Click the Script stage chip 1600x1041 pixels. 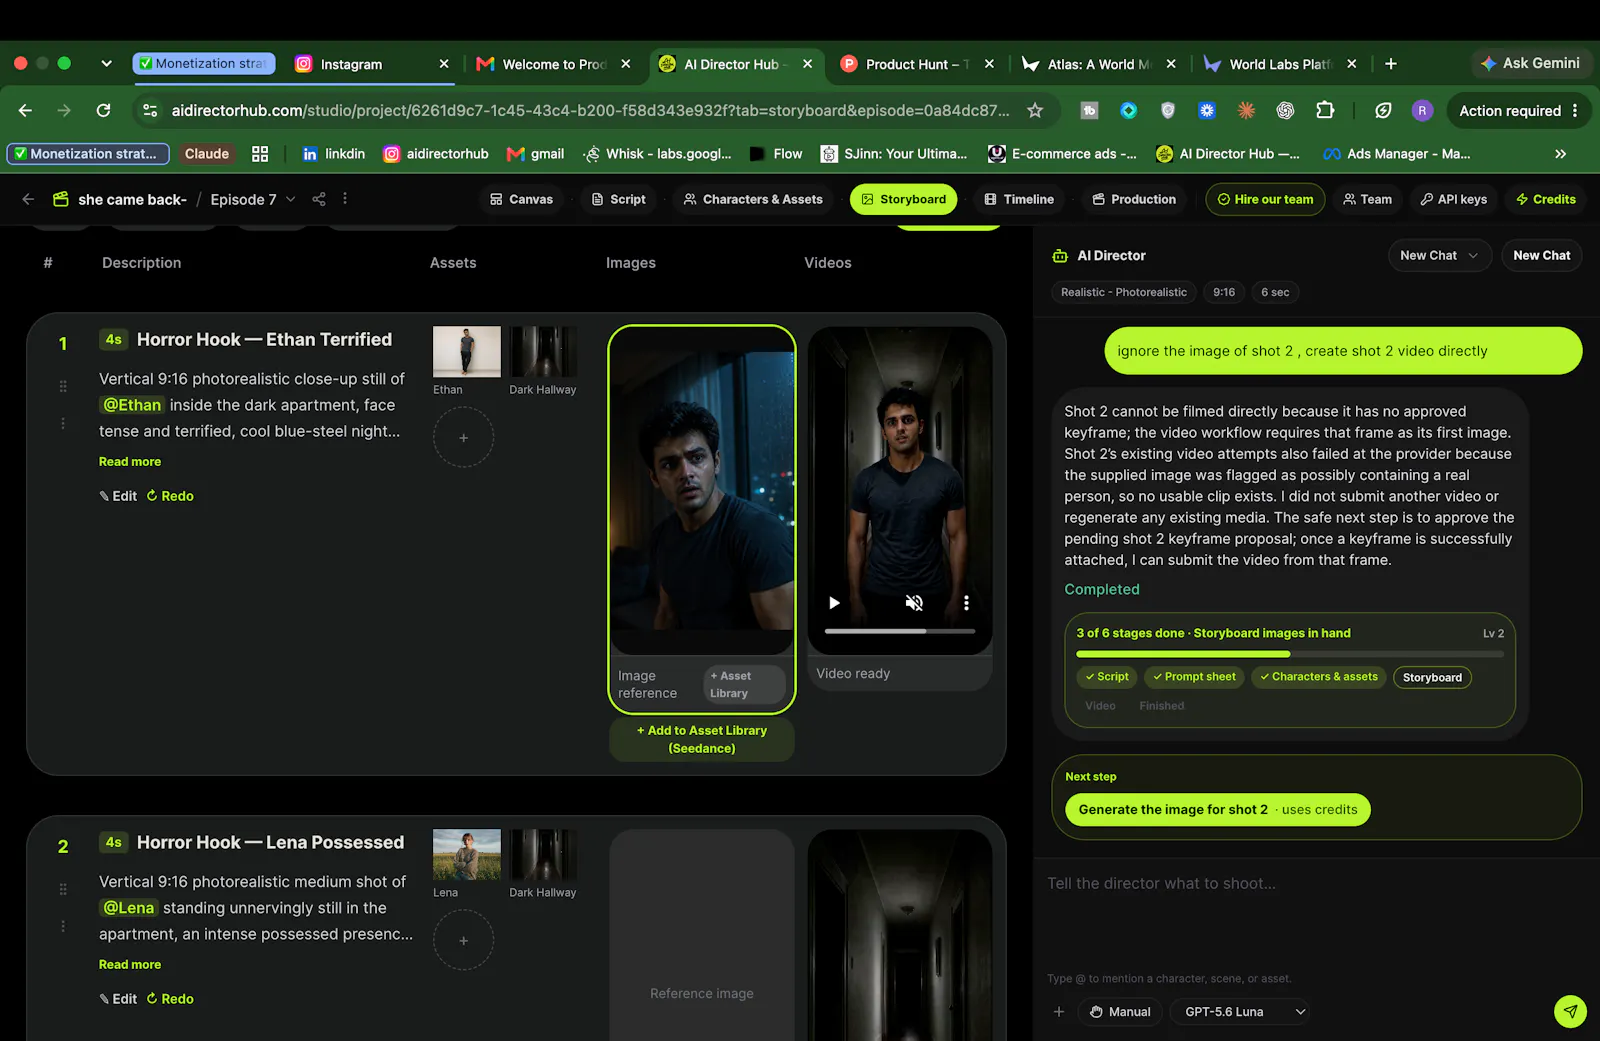click(1107, 677)
